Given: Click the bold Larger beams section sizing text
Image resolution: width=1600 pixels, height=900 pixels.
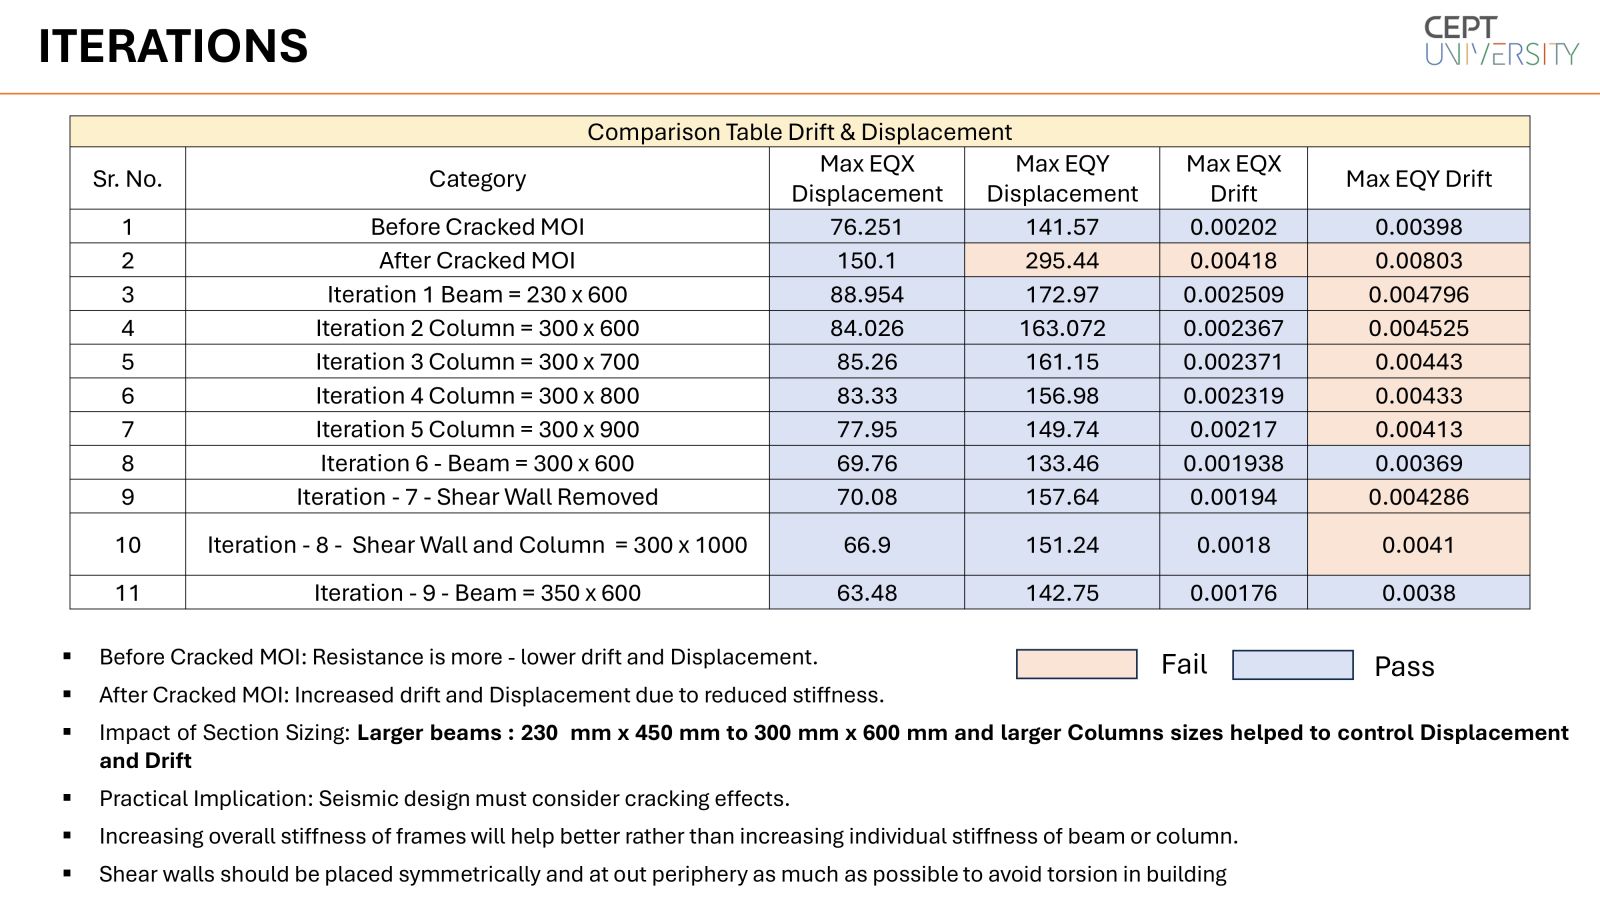Looking at the screenshot, I should click(x=834, y=746).
